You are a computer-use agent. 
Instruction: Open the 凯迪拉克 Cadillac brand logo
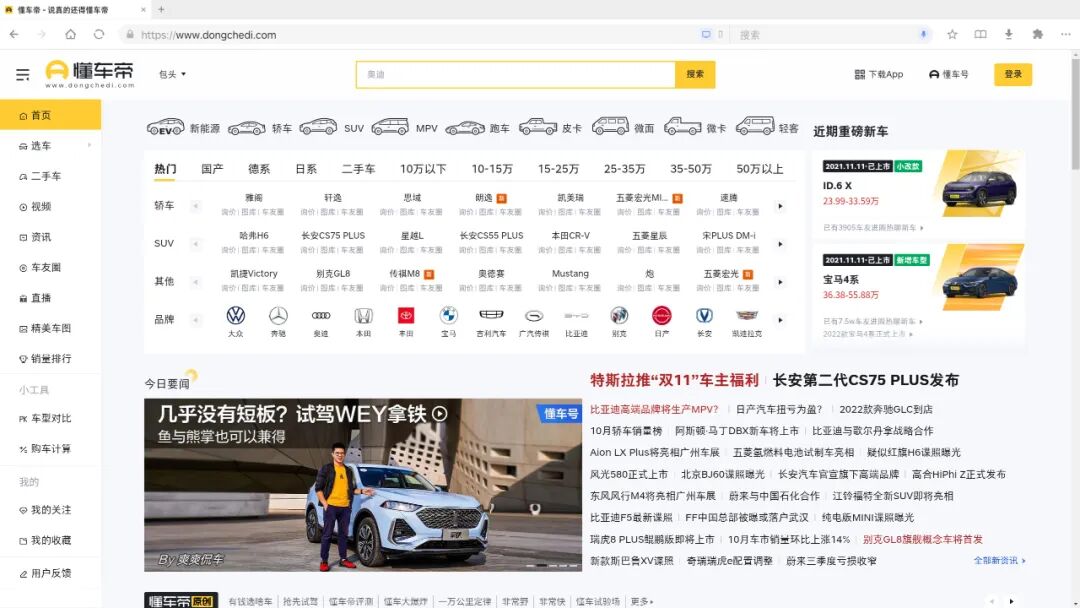(747, 315)
